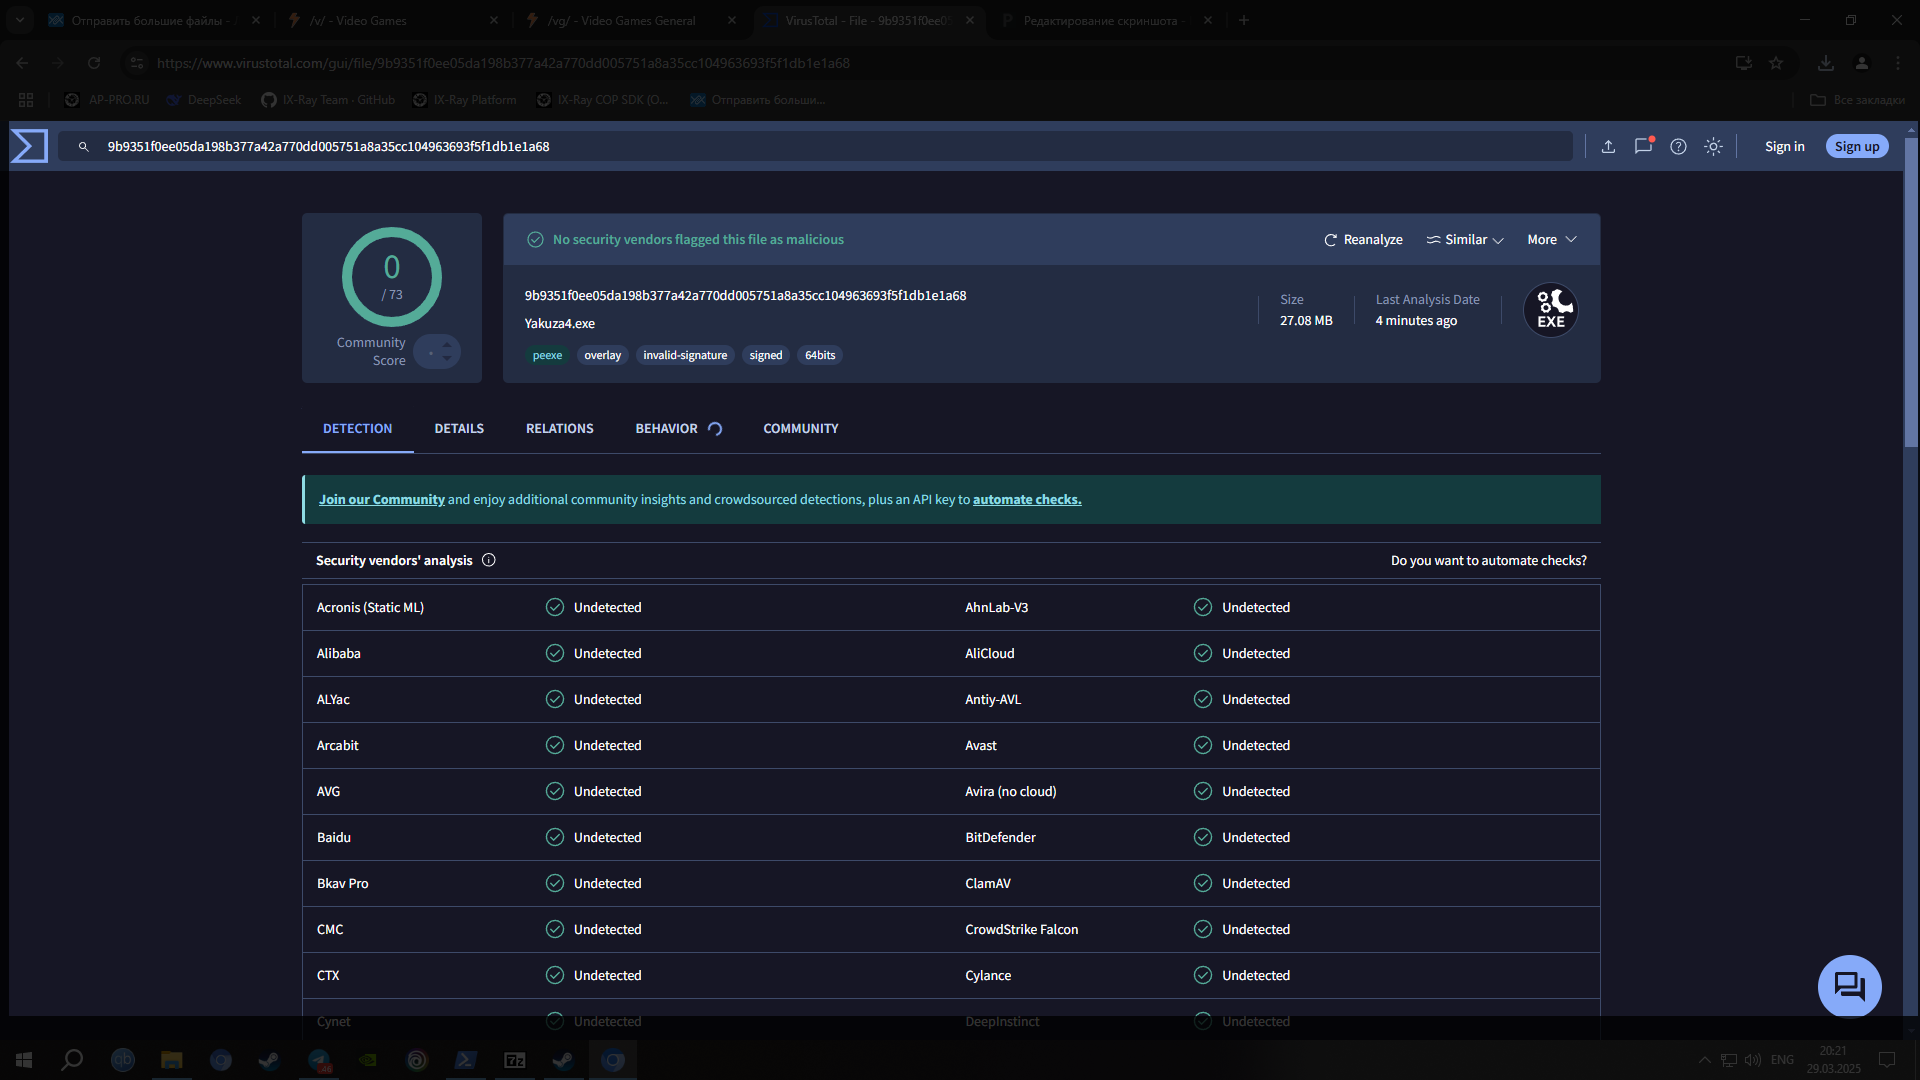Viewport: 1920px width, 1080px height.
Task: Select the BitDefender vendor name
Action: coord(1000,837)
